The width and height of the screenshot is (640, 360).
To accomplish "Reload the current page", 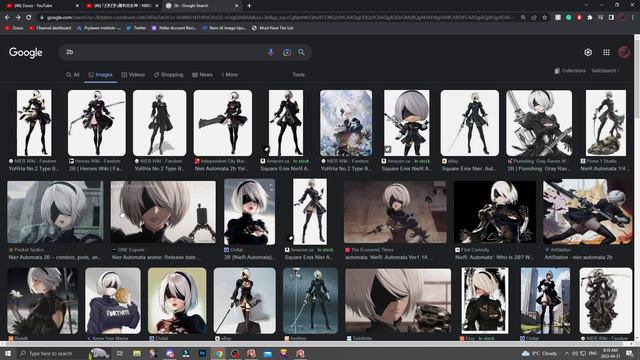I will [x=28, y=18].
